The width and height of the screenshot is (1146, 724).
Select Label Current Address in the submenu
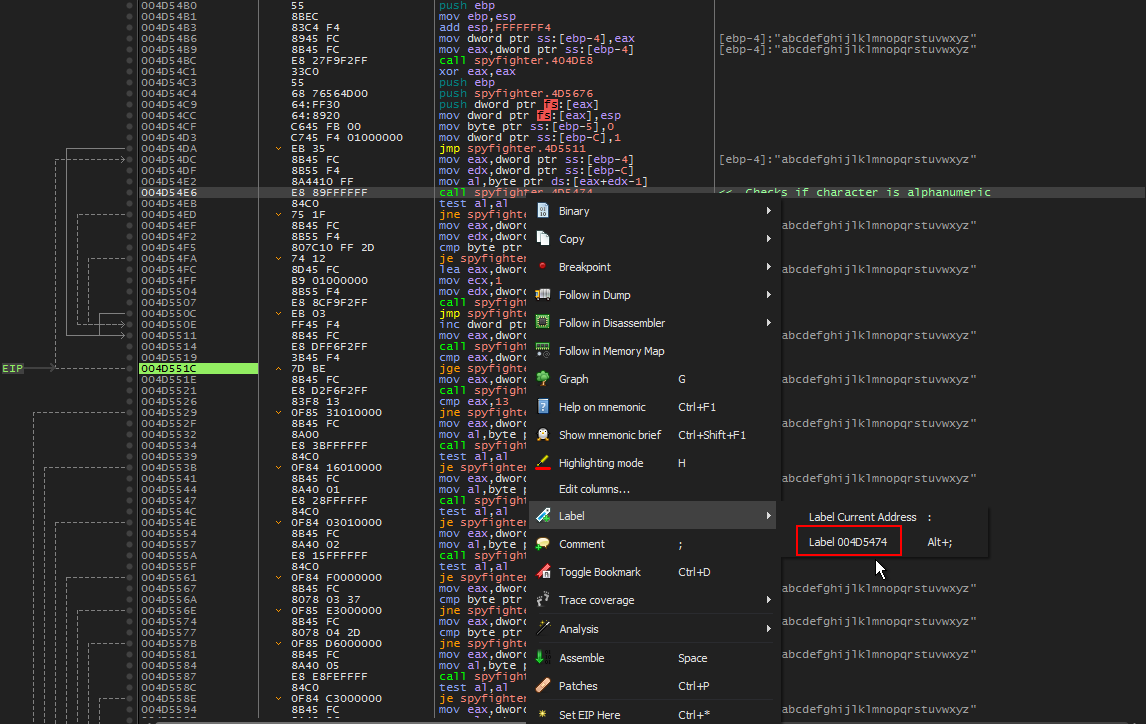[862, 517]
